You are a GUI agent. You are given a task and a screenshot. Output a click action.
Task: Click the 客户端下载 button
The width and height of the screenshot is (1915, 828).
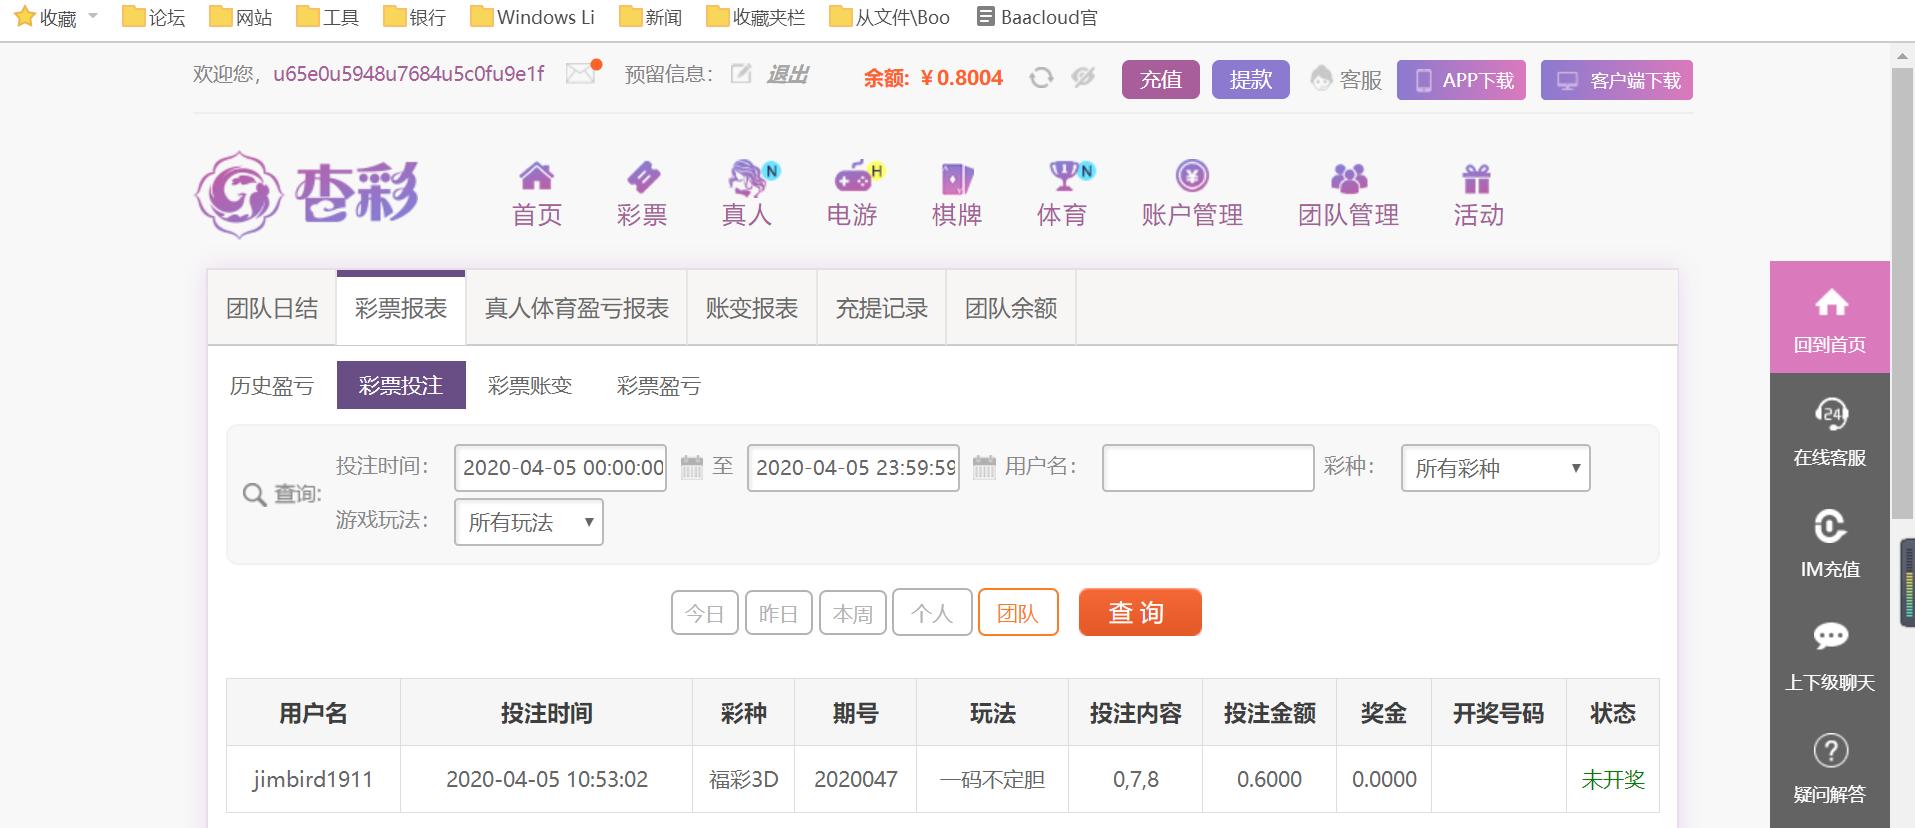pos(1617,80)
